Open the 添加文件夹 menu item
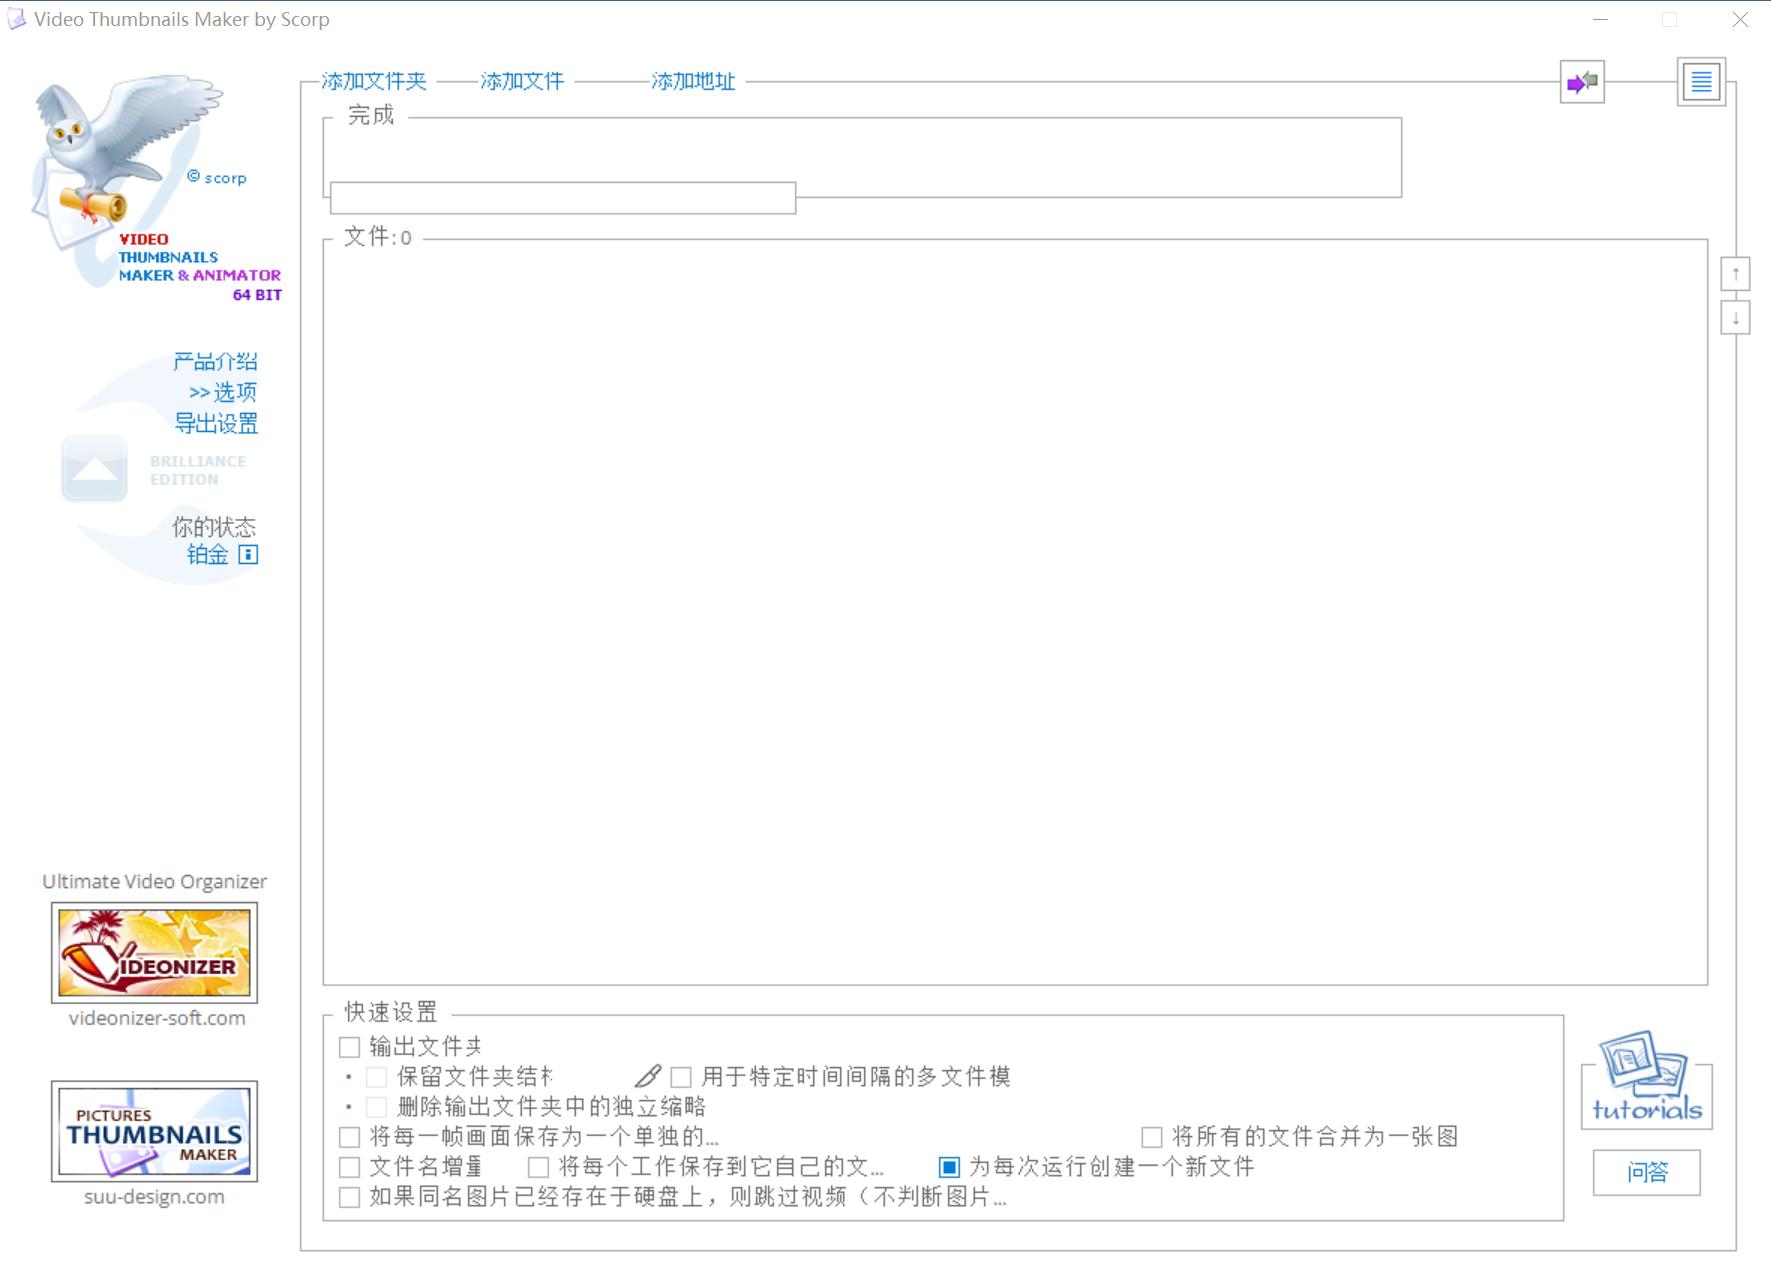Screen dimensions: 1771x1280 point(374,82)
